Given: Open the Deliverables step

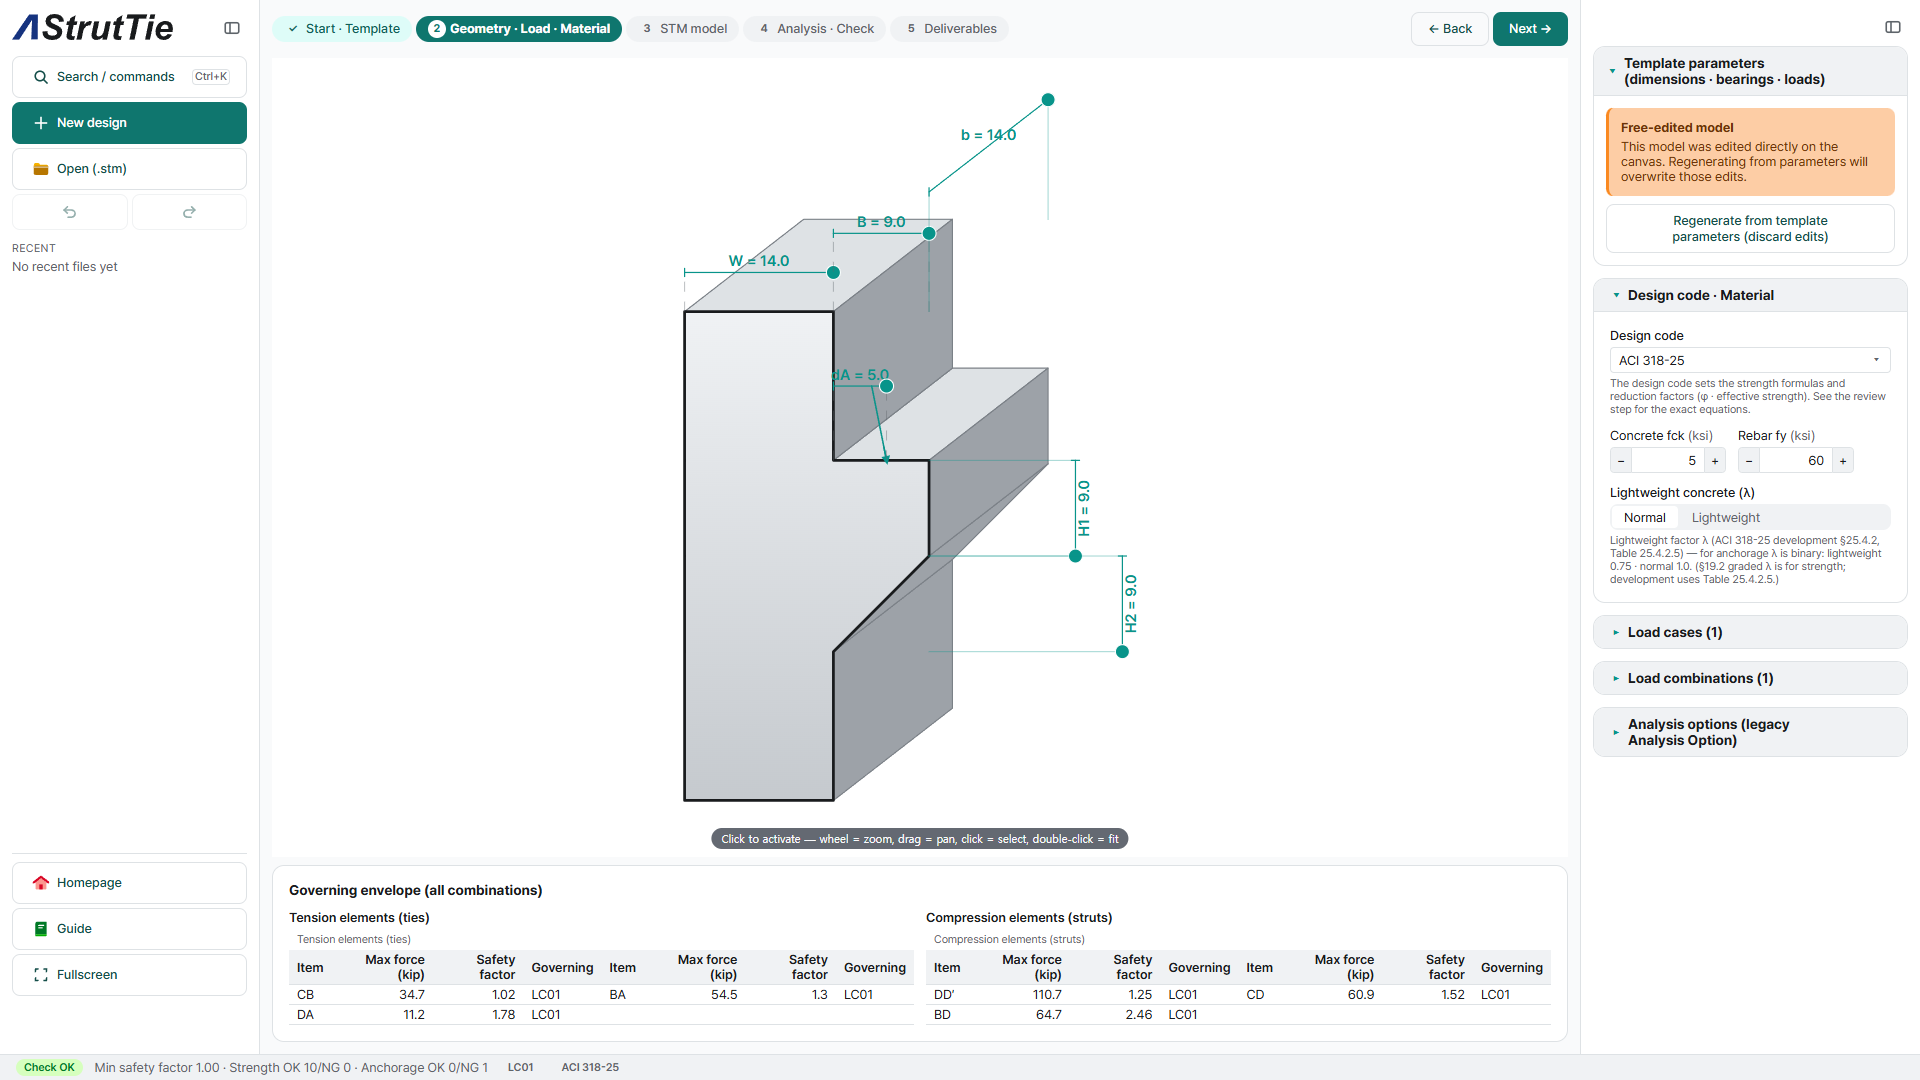Looking at the screenshot, I should [951, 29].
